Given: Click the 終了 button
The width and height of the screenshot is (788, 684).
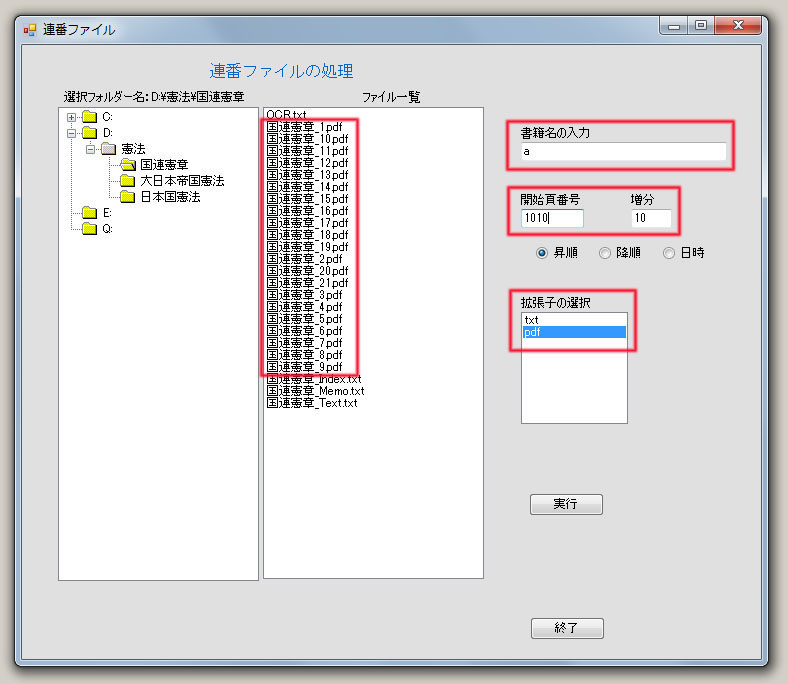Looking at the screenshot, I should 567,628.
